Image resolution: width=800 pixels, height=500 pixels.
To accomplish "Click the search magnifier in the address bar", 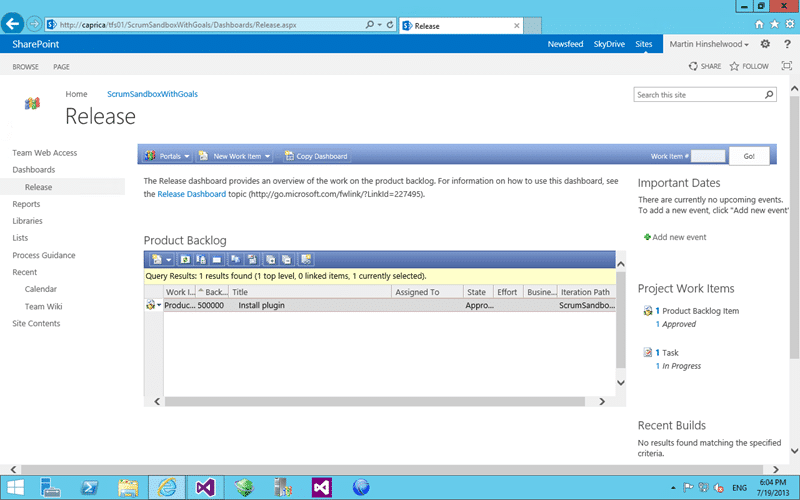I will pos(370,24).
